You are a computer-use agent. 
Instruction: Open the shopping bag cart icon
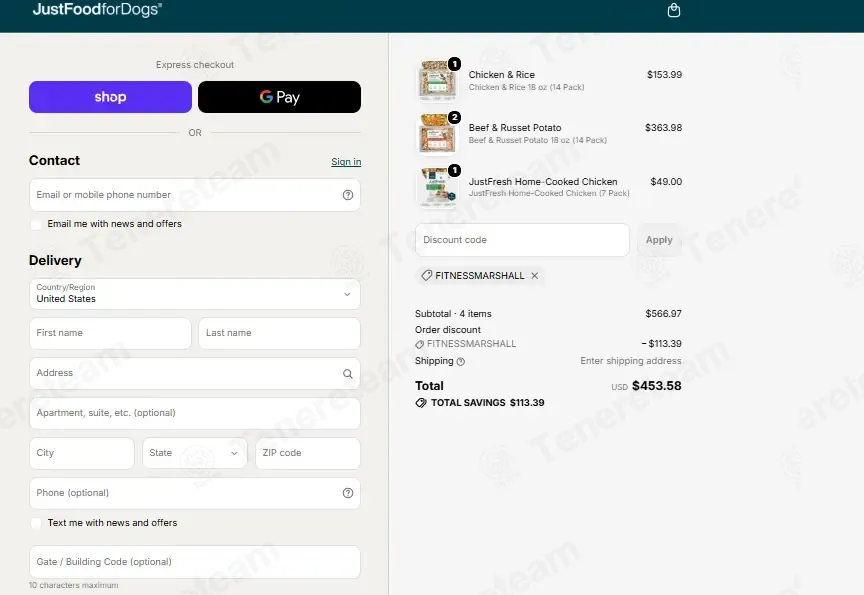[x=673, y=10]
